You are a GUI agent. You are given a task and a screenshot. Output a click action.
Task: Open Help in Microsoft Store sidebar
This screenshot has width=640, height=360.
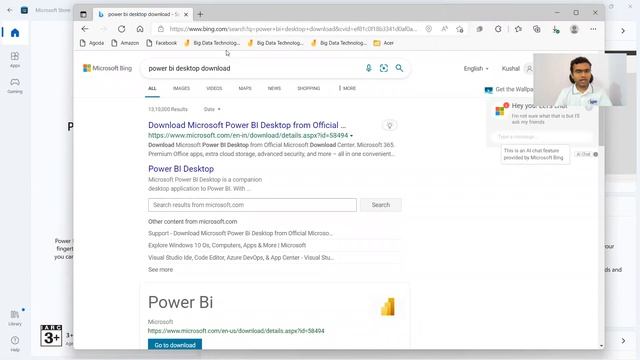click(15, 344)
